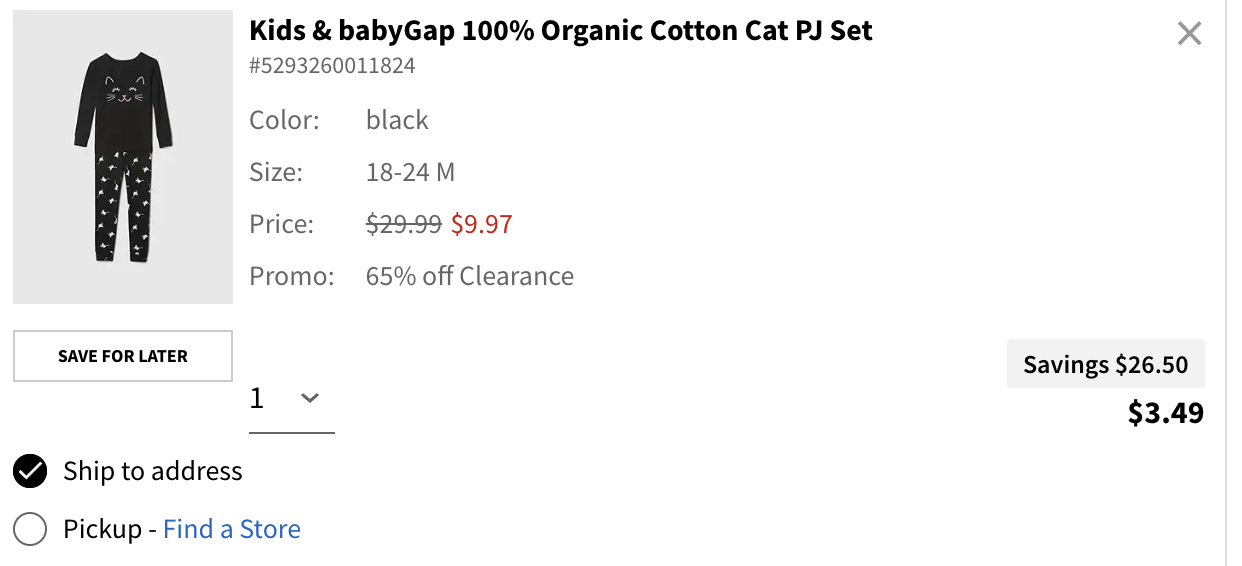
Task: Click the Savings $26.50 badge
Action: pyautogui.click(x=1105, y=365)
